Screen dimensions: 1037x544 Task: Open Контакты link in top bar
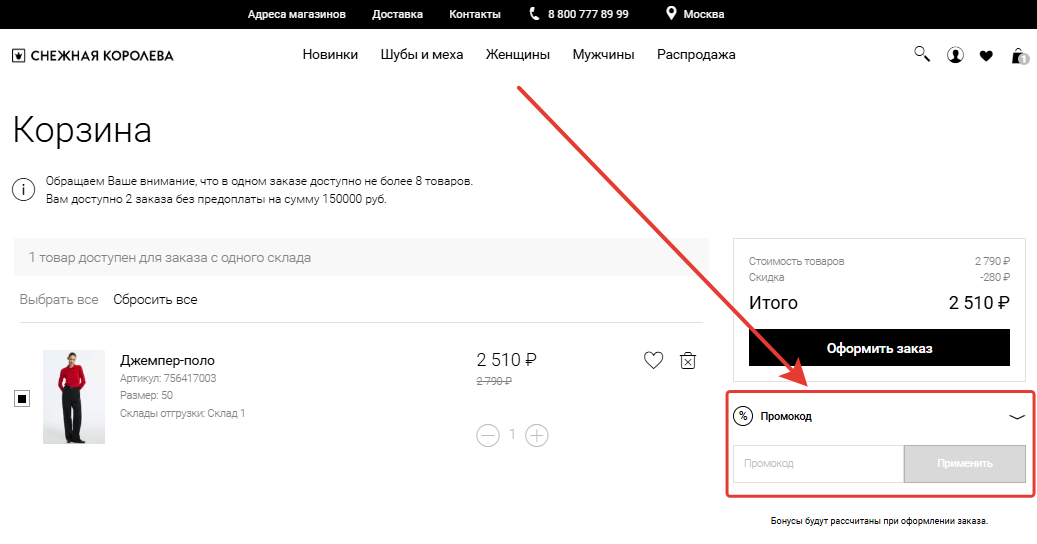coord(475,14)
